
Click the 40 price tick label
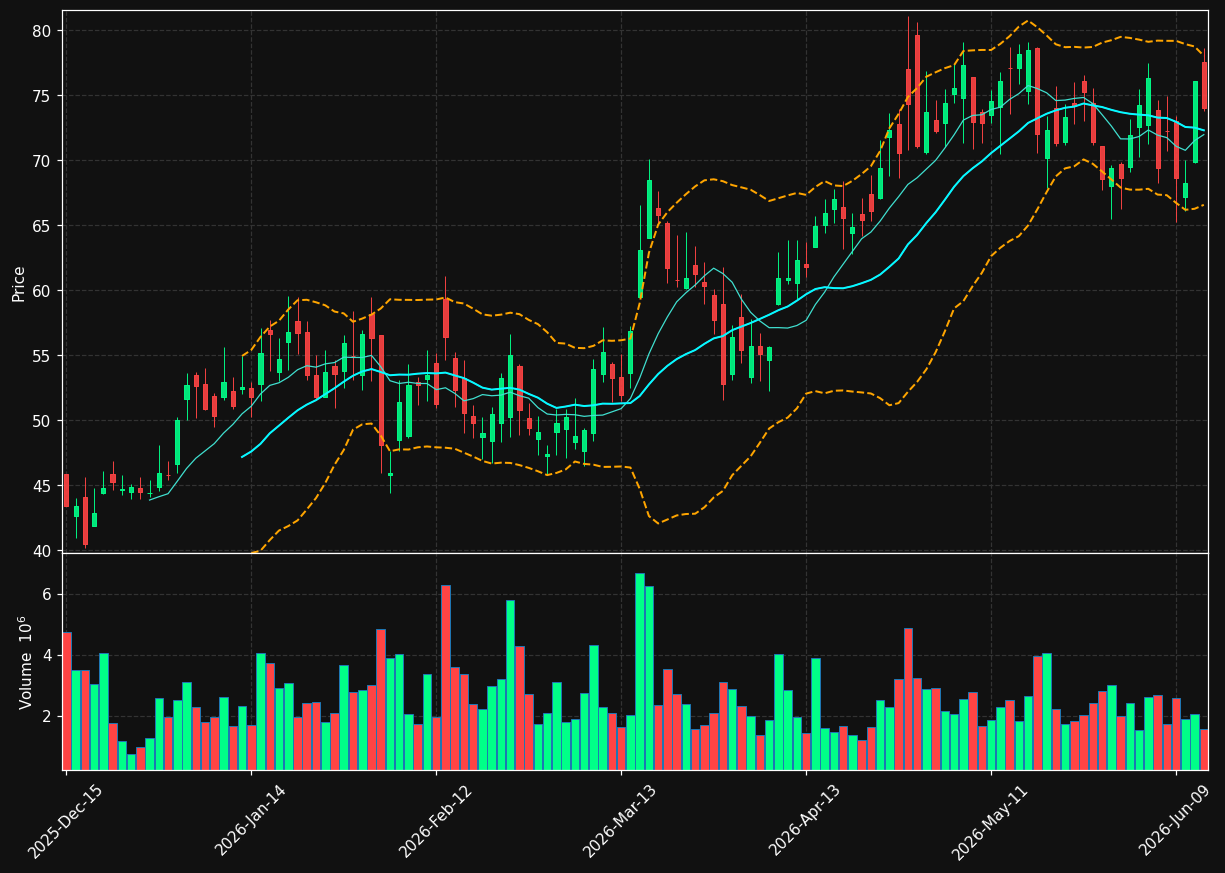pyautogui.click(x=42, y=551)
